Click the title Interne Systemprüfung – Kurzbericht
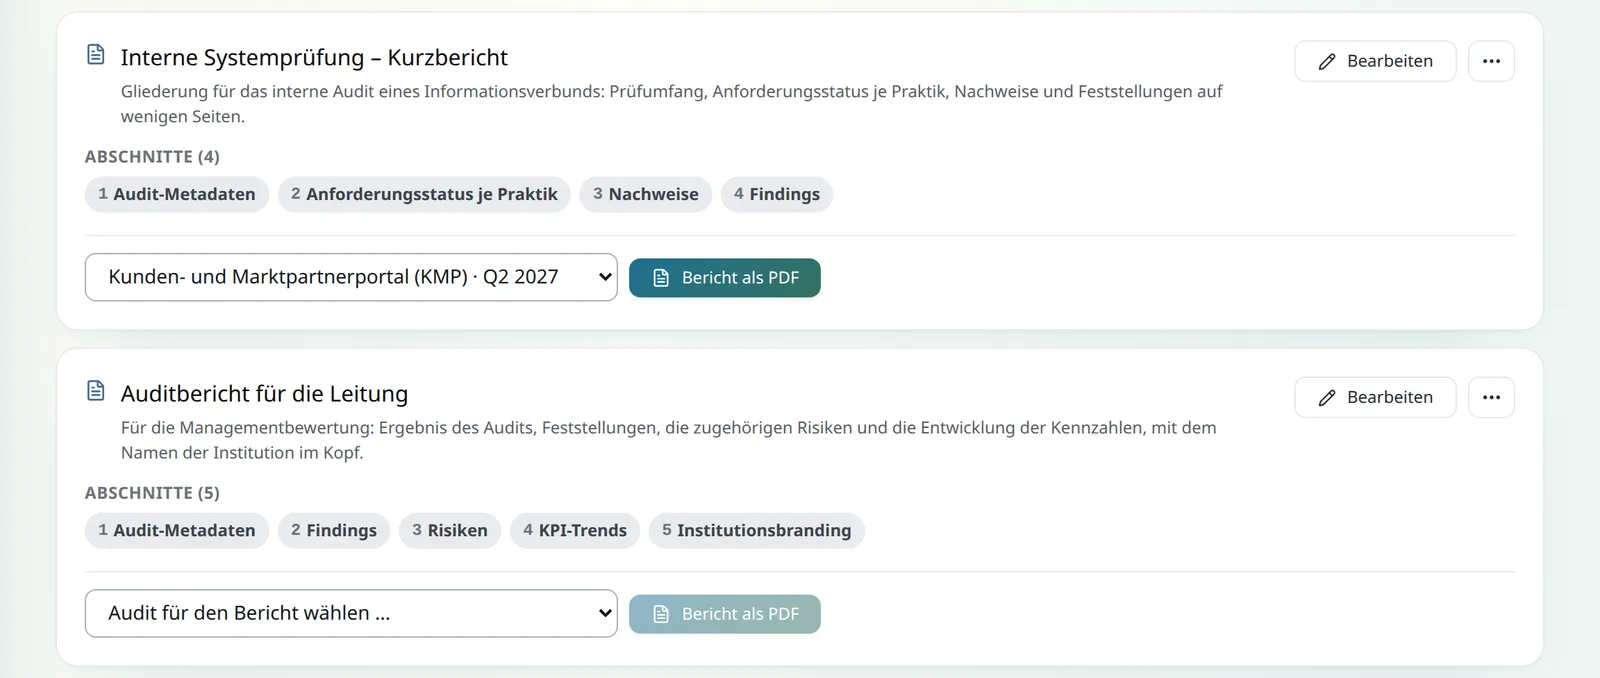Image resolution: width=1600 pixels, height=678 pixels. point(314,58)
